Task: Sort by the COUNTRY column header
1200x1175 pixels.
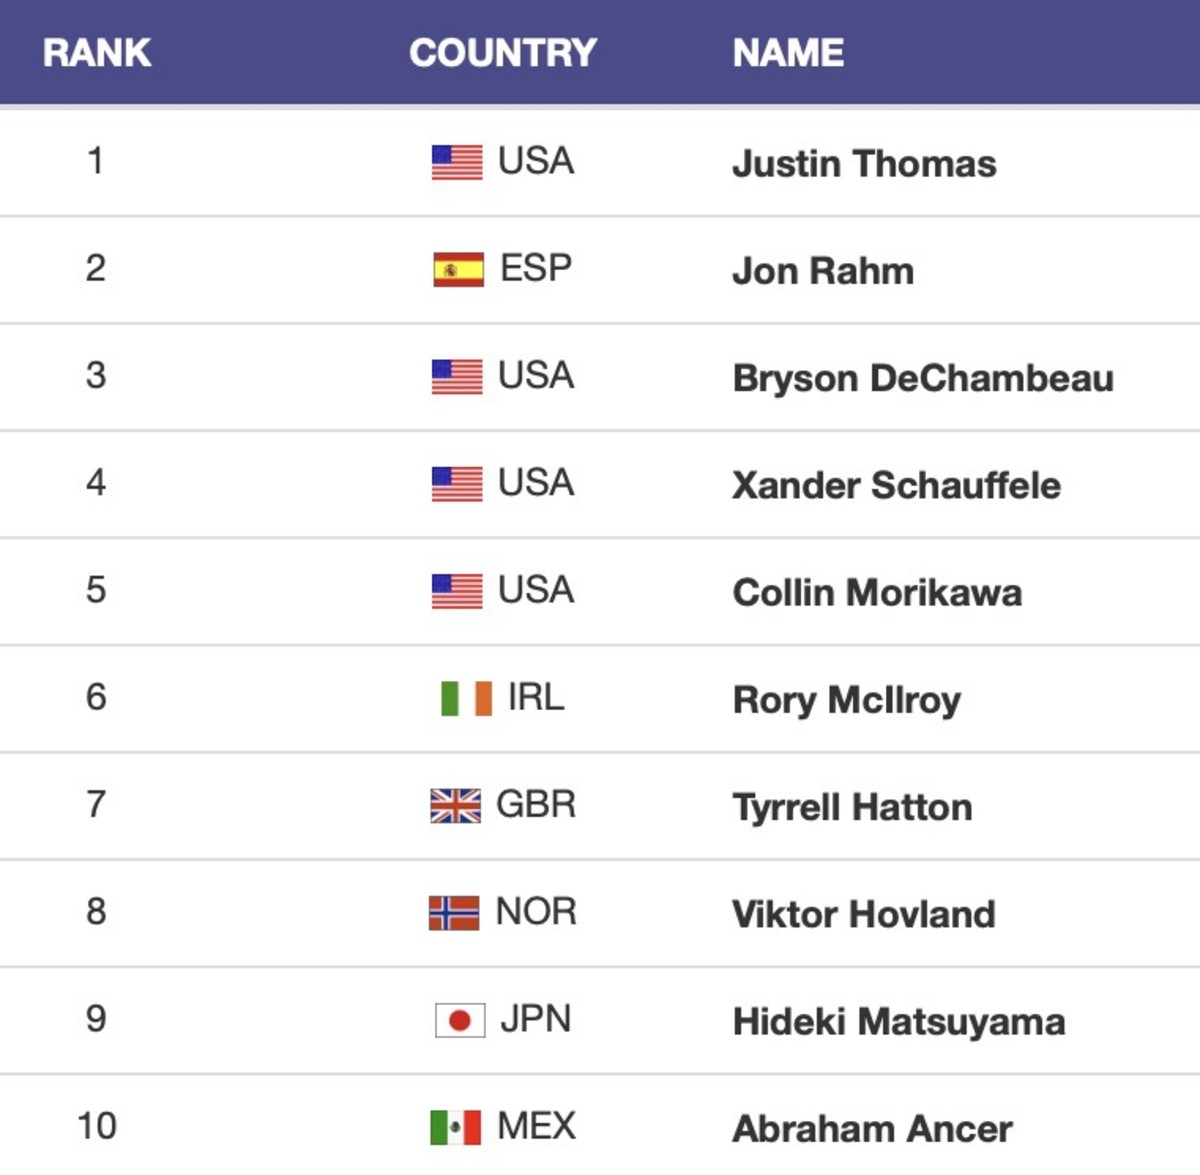Action: coord(502,53)
